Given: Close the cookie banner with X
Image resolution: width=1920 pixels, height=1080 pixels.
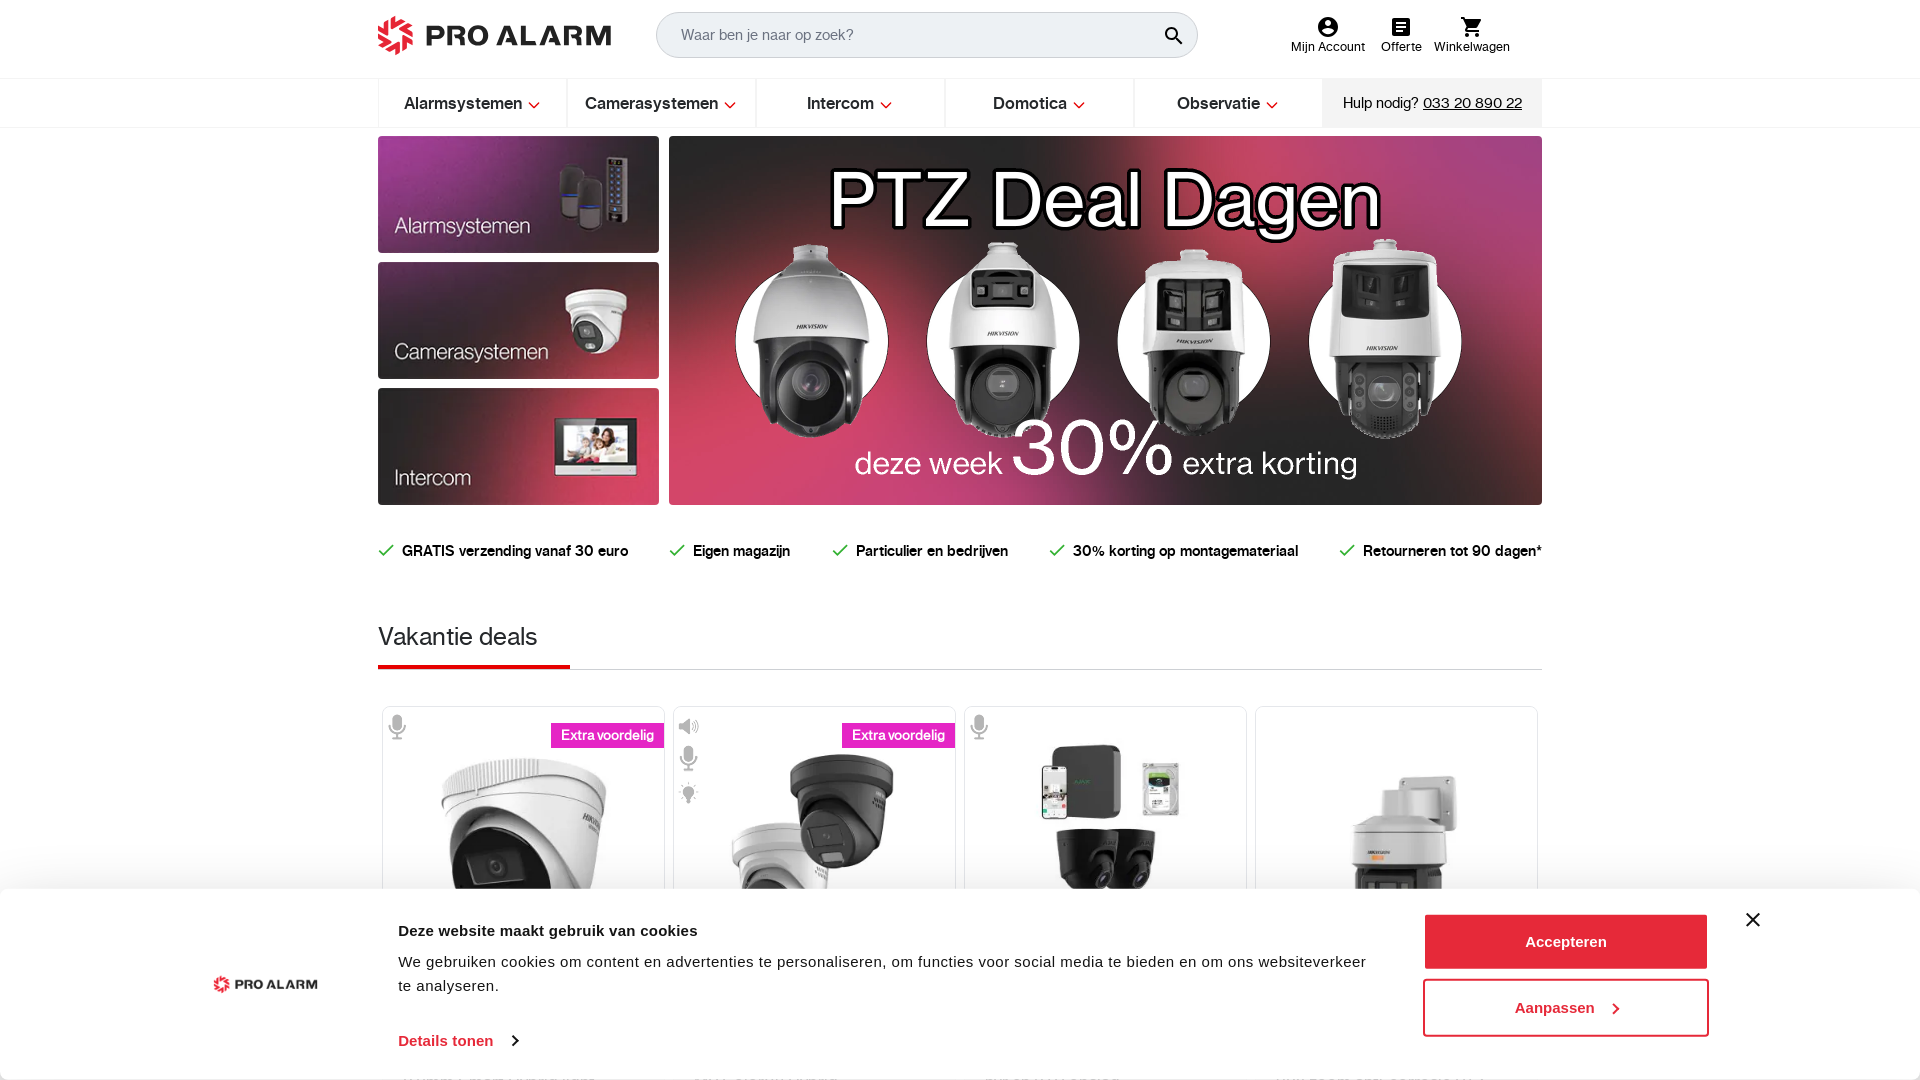Looking at the screenshot, I should click(x=1753, y=919).
